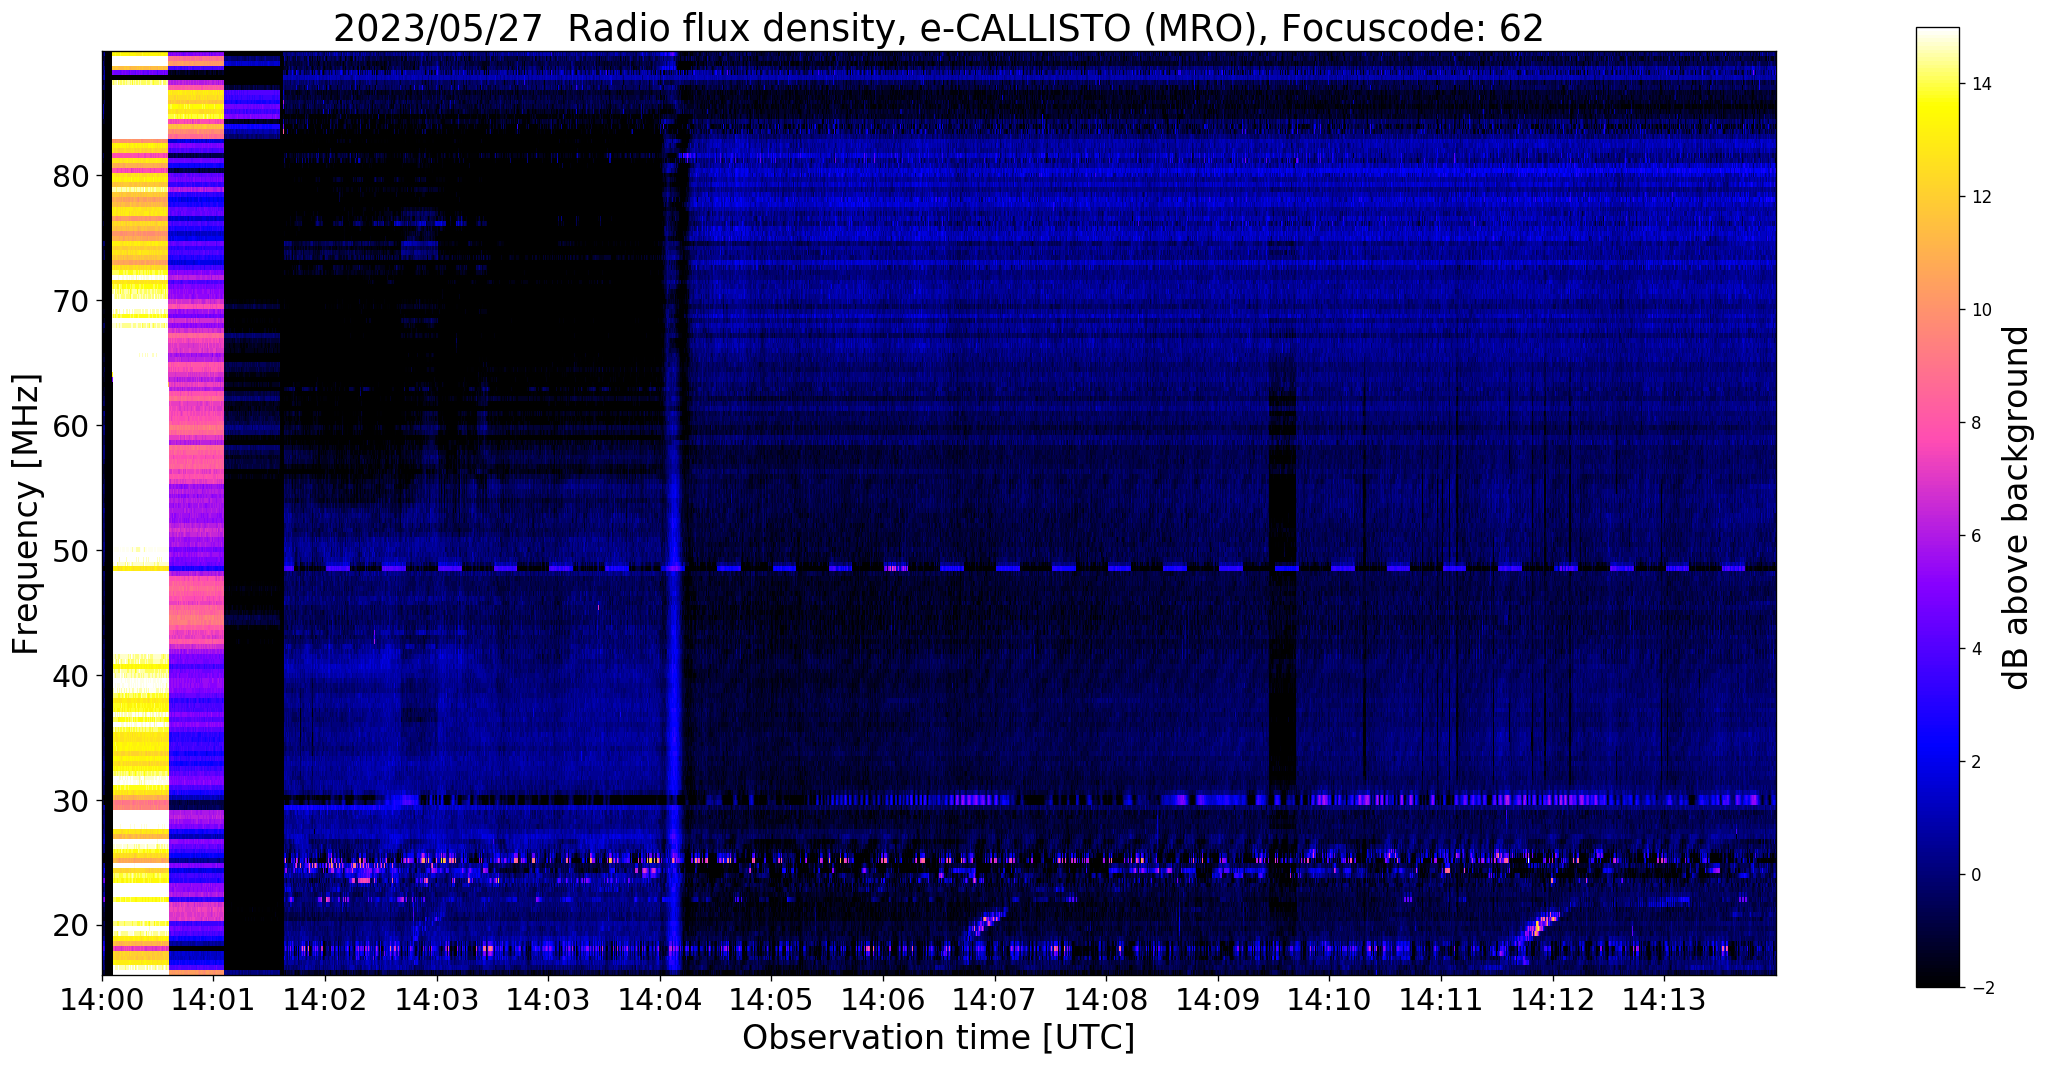Click the 'Frequency [MHz]' y-axis label
Viewport: 2047px width, 1067px height.
27,514
